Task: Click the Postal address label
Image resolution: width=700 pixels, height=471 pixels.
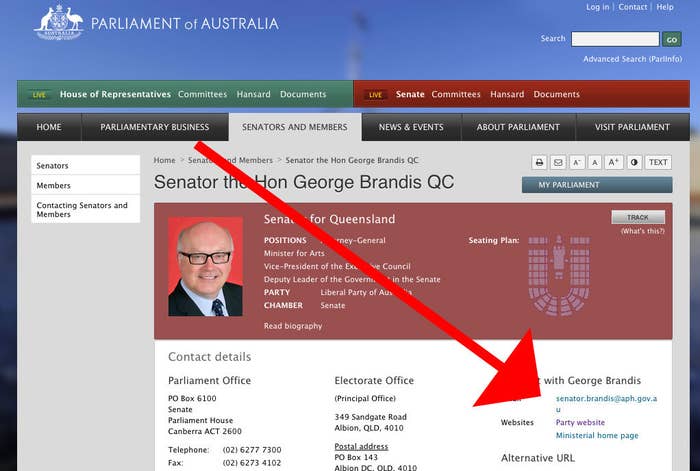Action: (361, 446)
